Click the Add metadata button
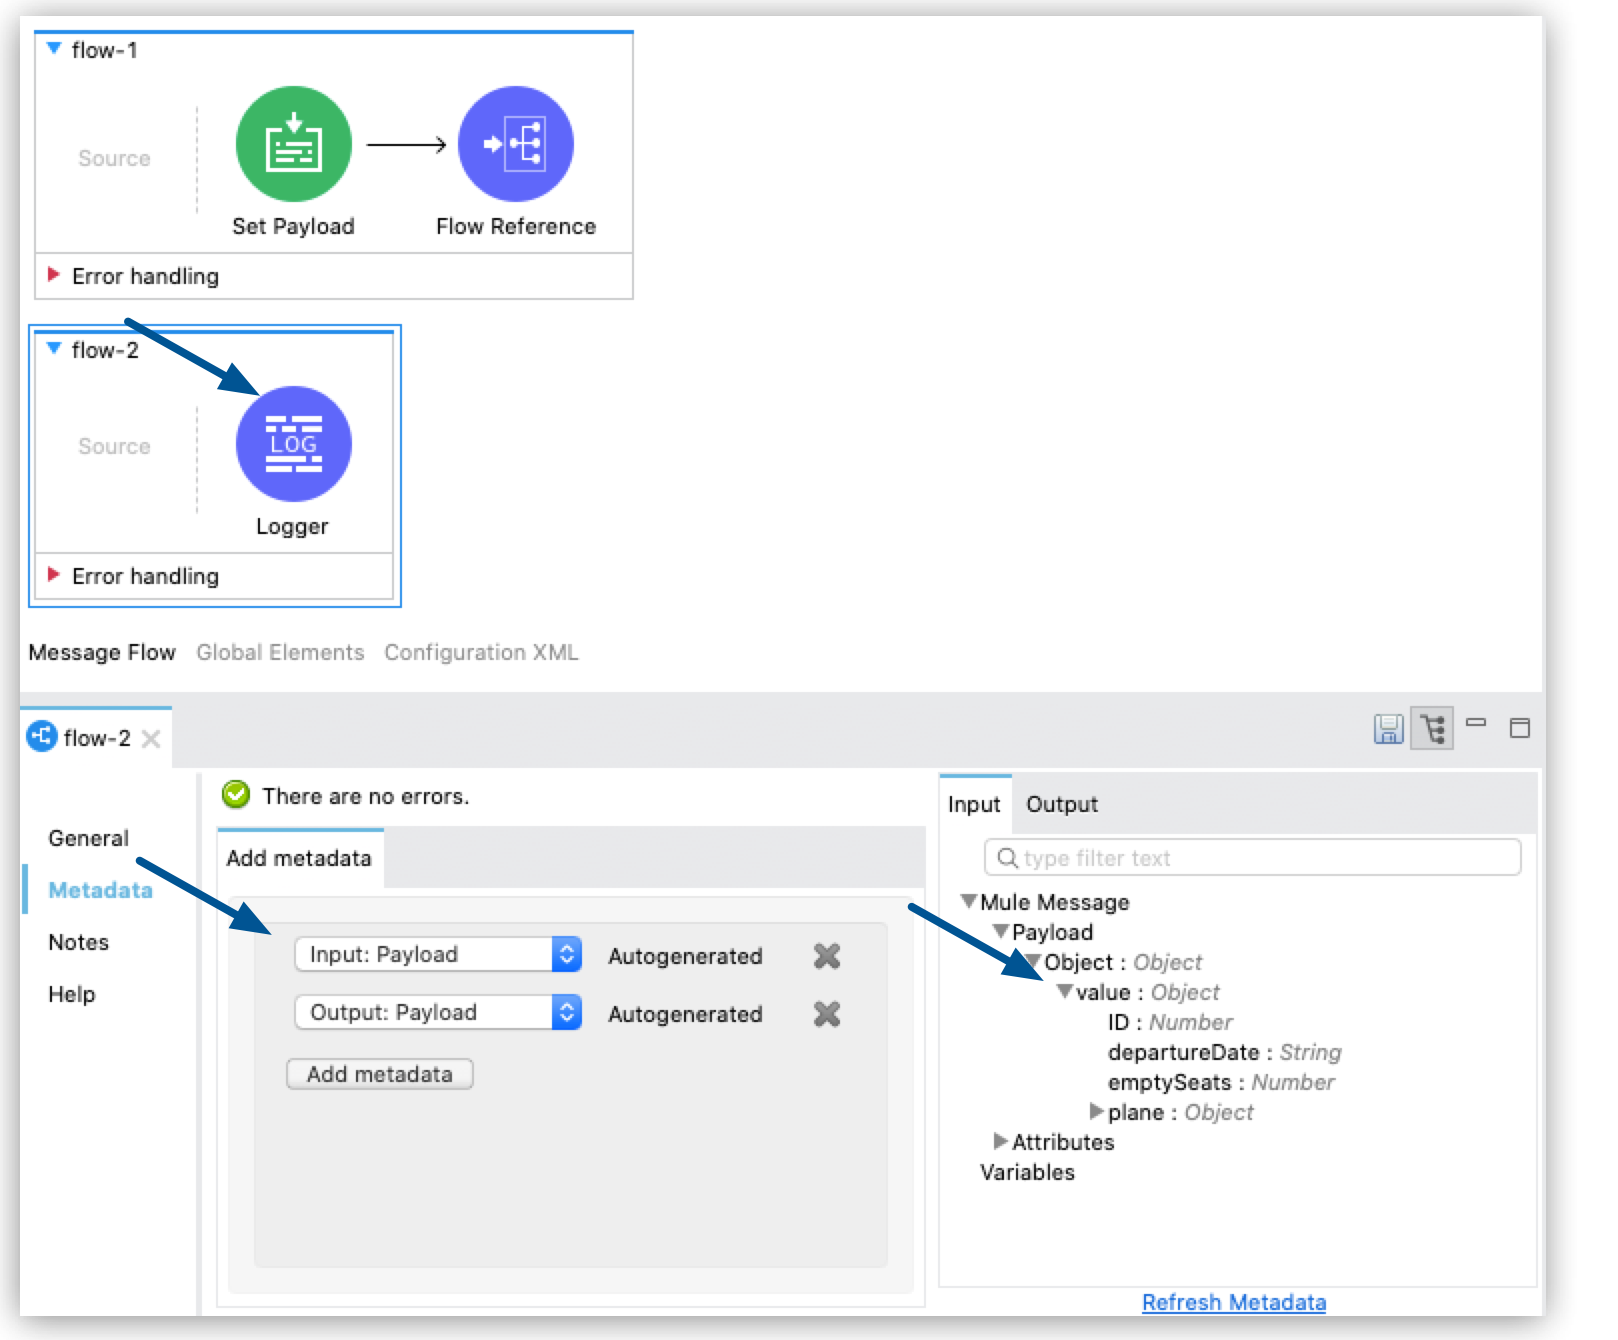 [379, 1074]
